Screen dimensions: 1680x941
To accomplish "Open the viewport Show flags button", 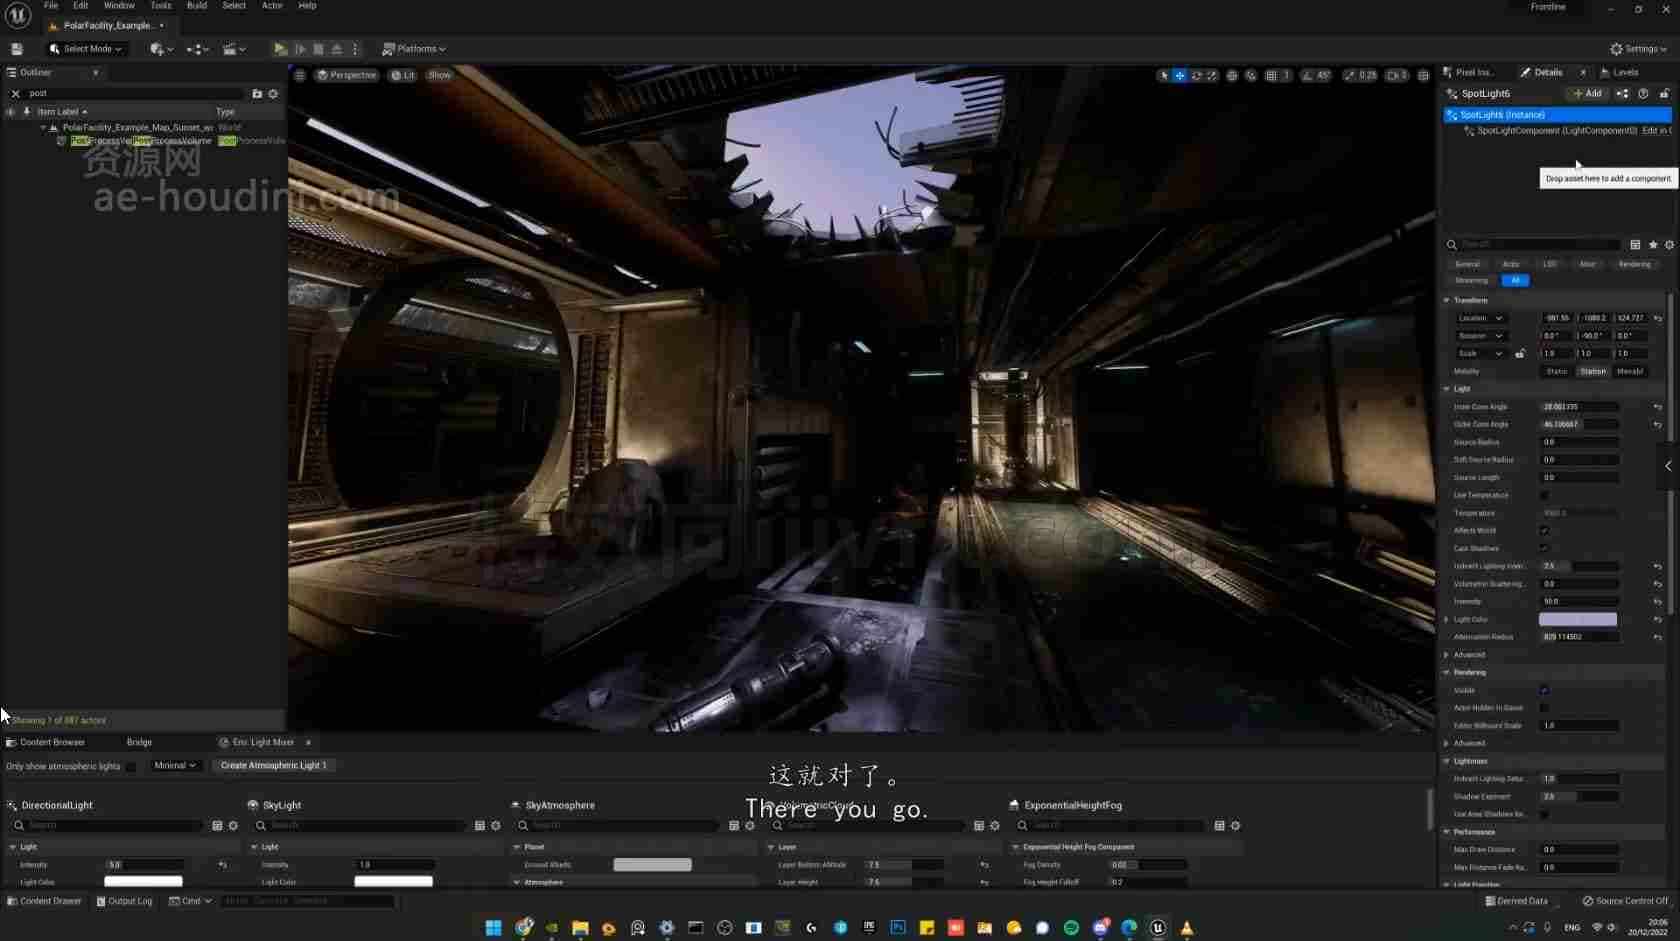I will pos(439,75).
